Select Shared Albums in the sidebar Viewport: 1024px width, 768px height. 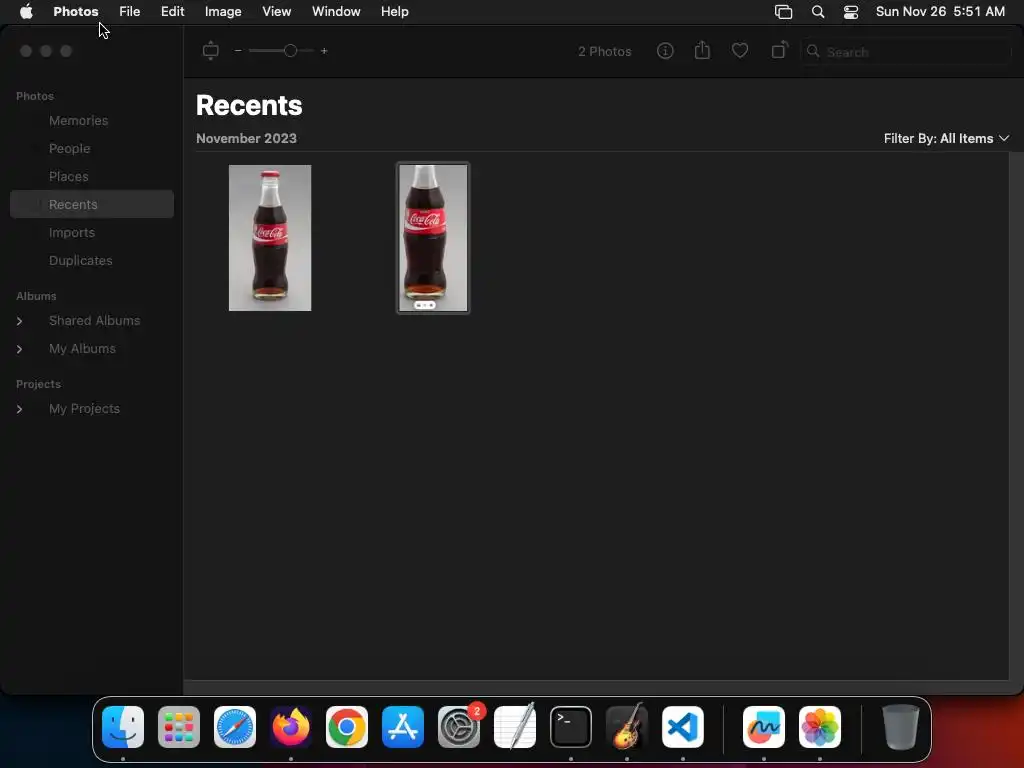(x=95, y=321)
